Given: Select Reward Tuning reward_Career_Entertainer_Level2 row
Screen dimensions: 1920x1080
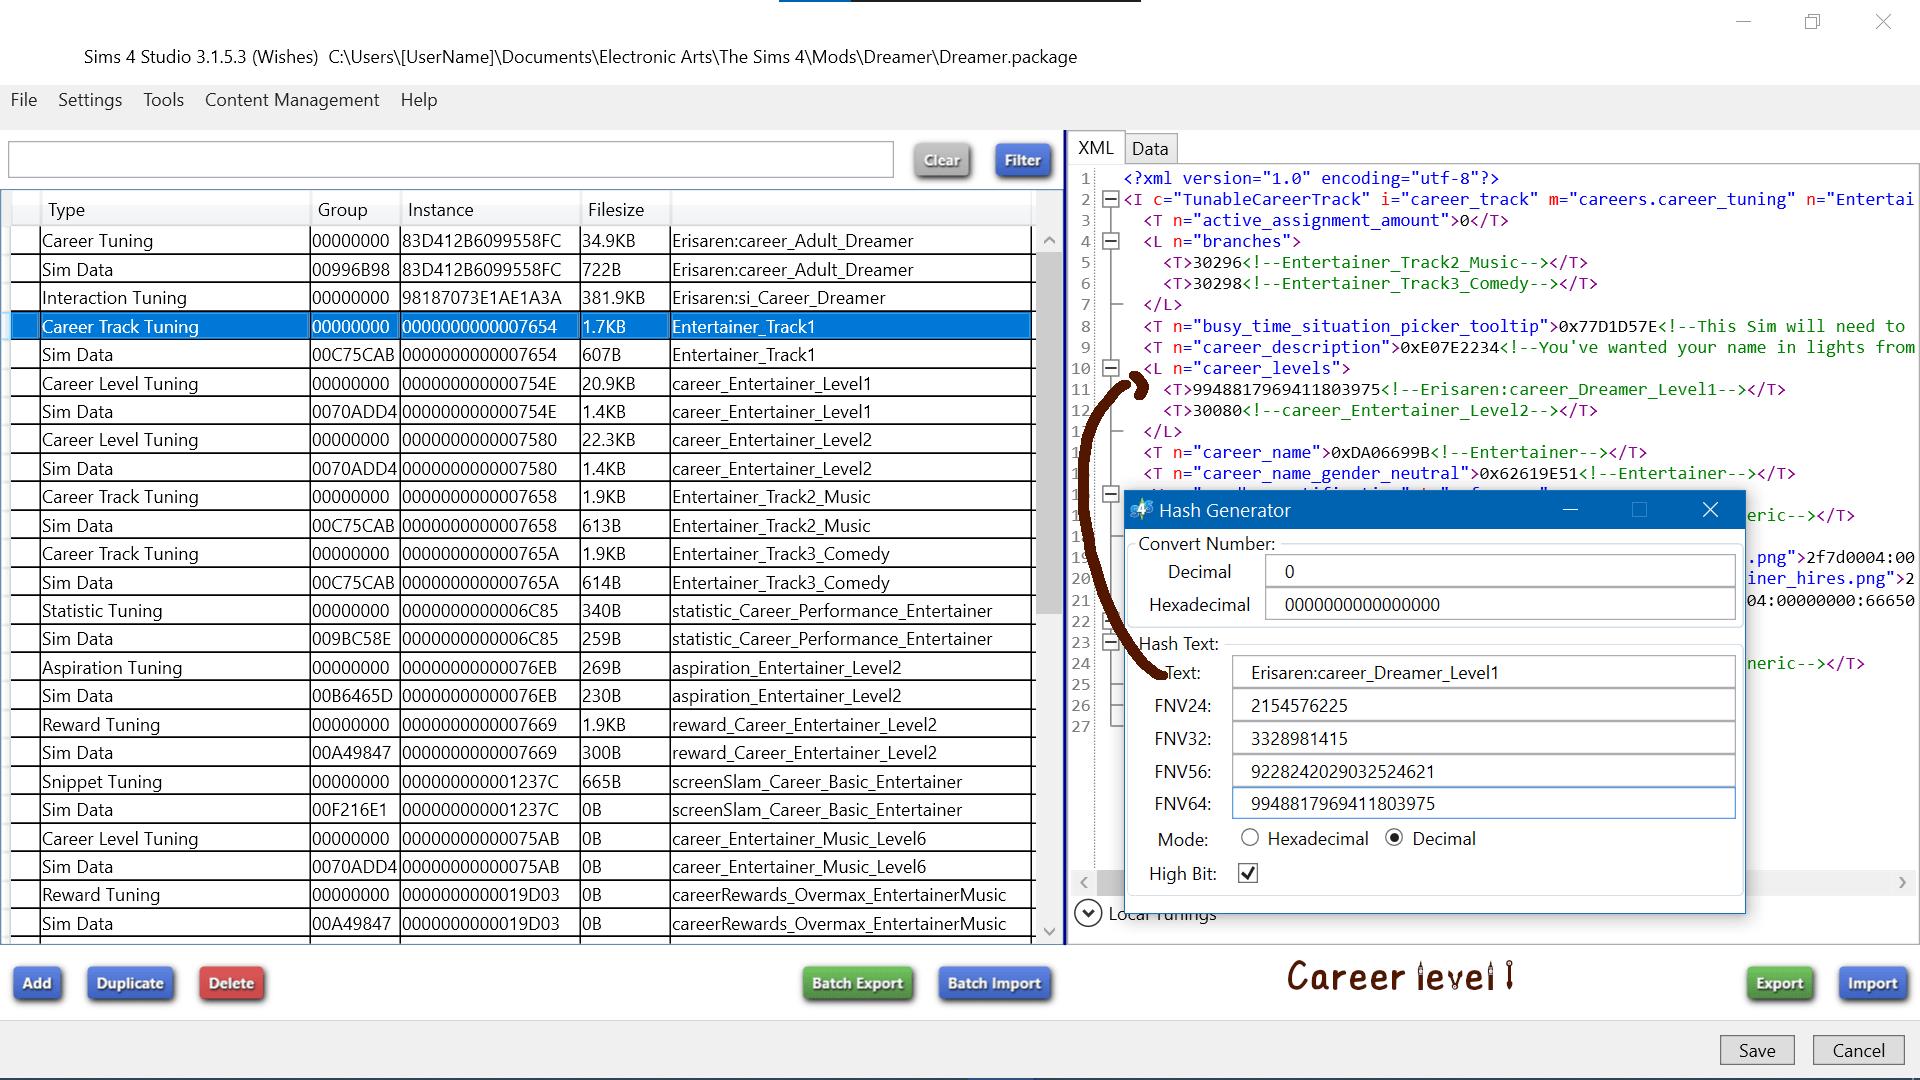Looking at the screenshot, I should pyautogui.click(x=521, y=724).
